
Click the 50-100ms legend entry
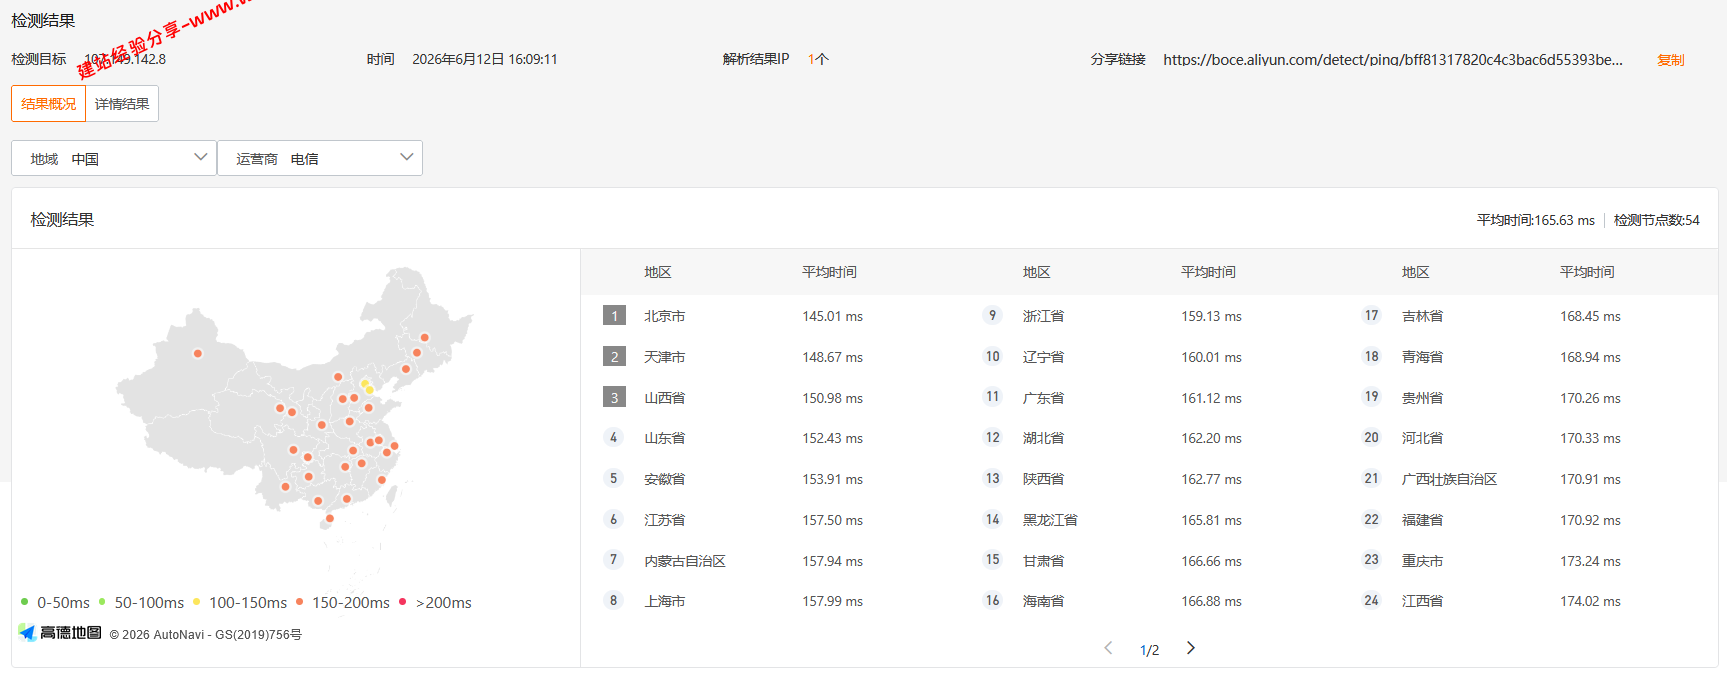coord(142,602)
